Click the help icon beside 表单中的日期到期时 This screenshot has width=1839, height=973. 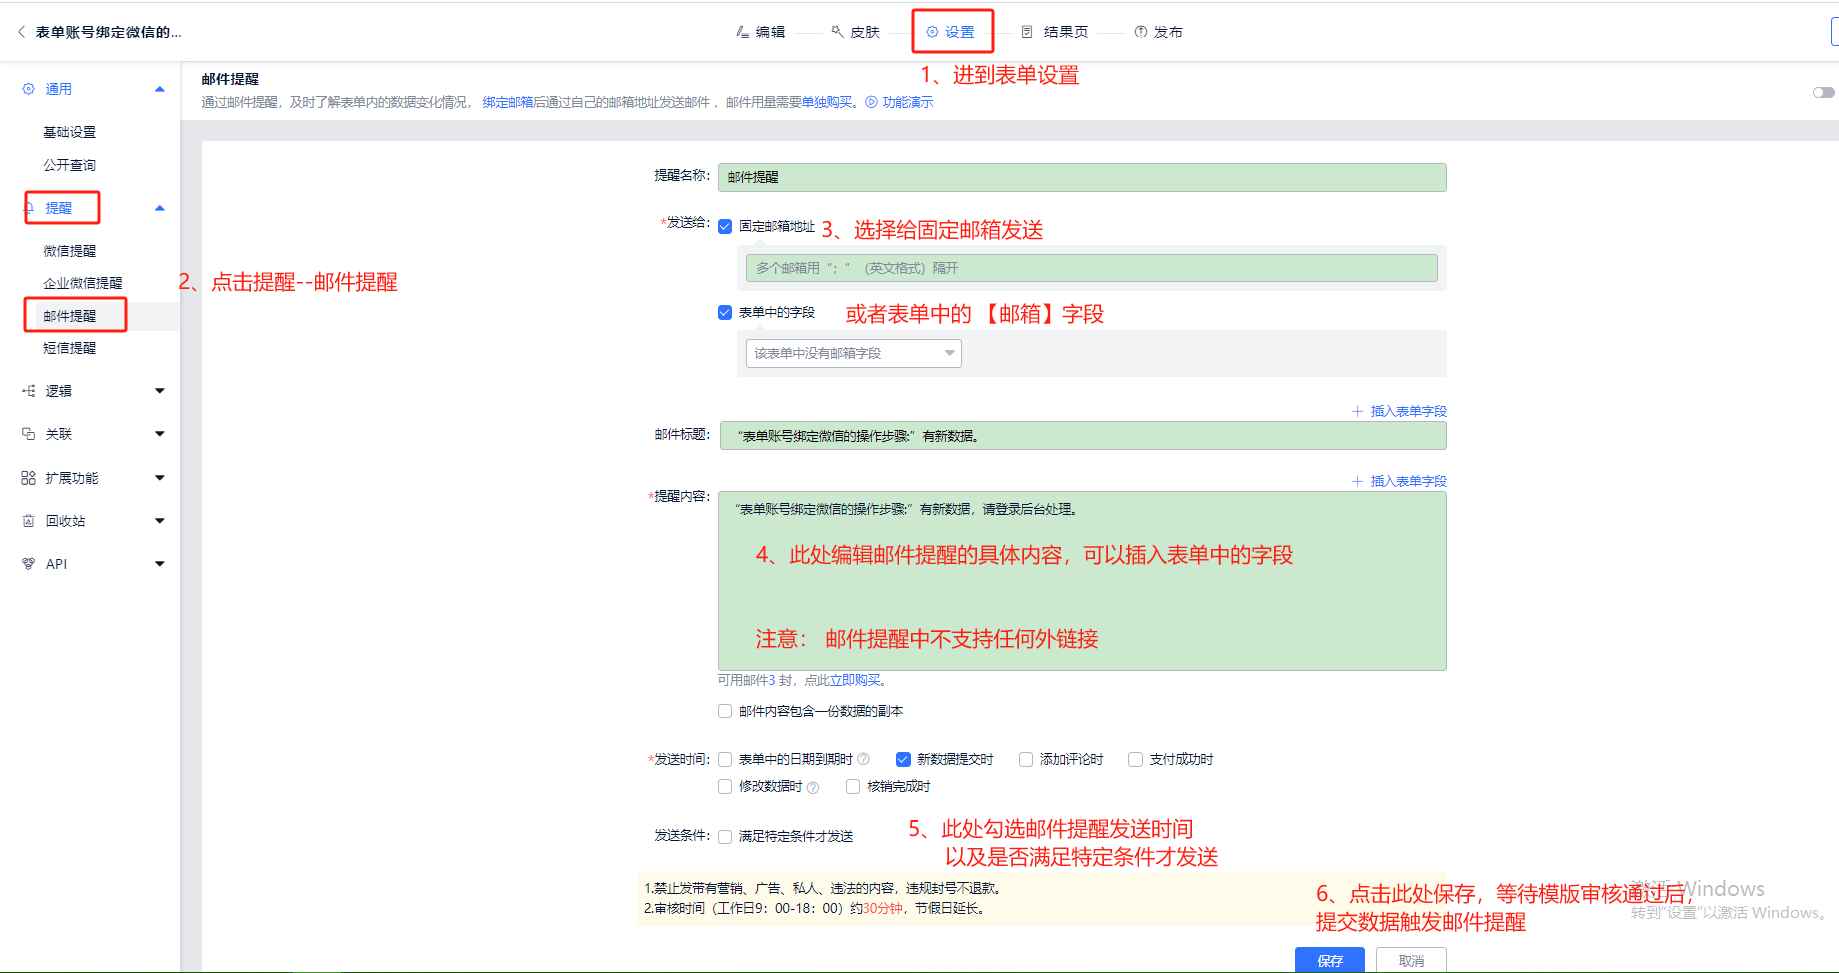[x=864, y=759]
